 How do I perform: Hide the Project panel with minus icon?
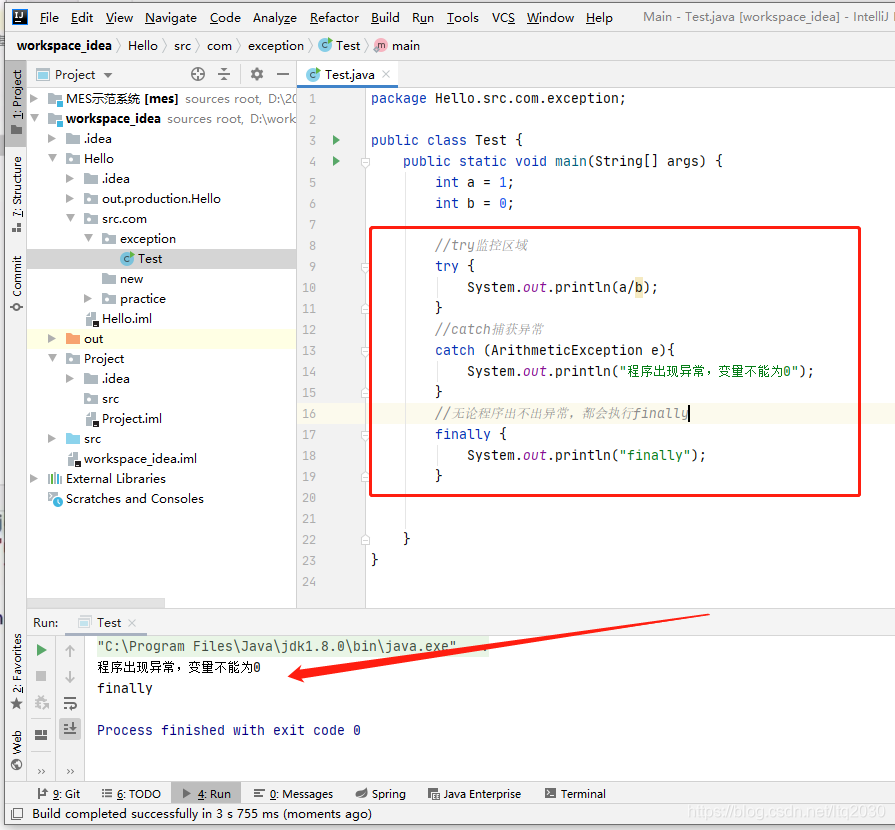pos(283,74)
